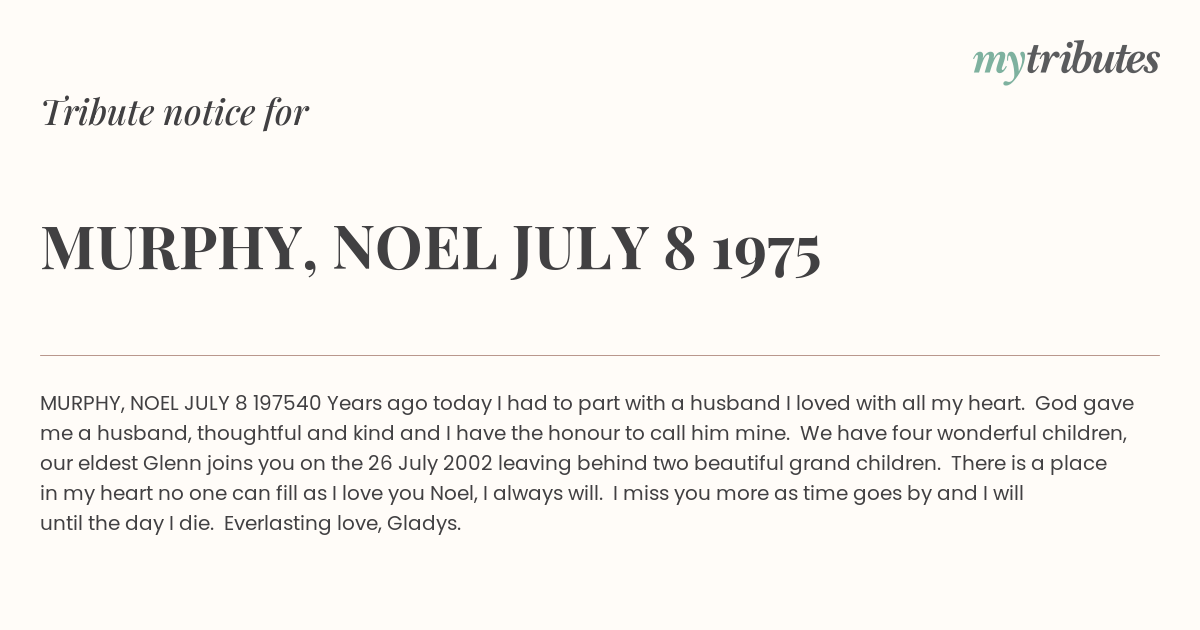Click the word NOEL in the large title
Image resolution: width=1200 pixels, height=630 pixels.
pyautogui.click(x=414, y=249)
